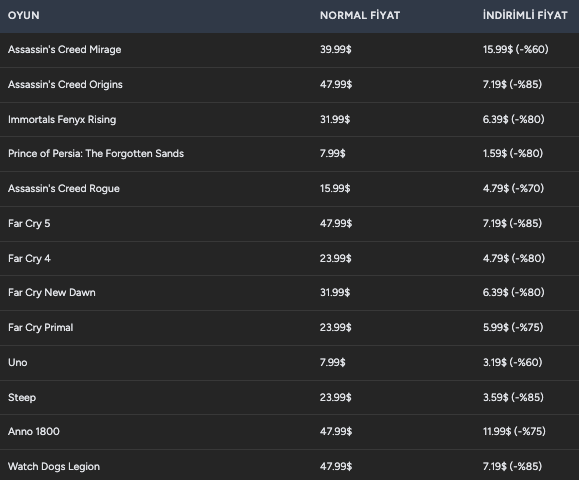Click Immortals Fenyx Rising 6.39$ (-%80)
The width and height of the screenshot is (579, 480).
[514, 120]
